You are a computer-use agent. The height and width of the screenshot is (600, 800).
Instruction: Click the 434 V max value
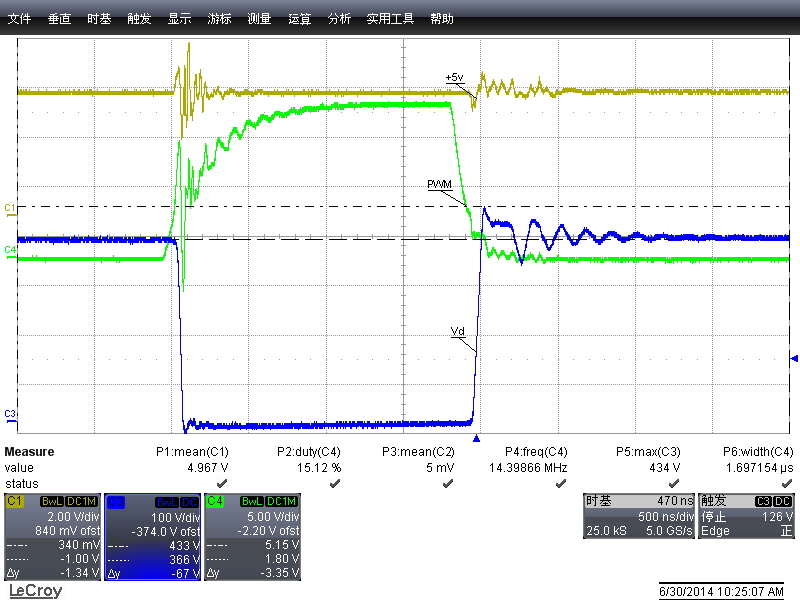pyautogui.click(x=665, y=468)
